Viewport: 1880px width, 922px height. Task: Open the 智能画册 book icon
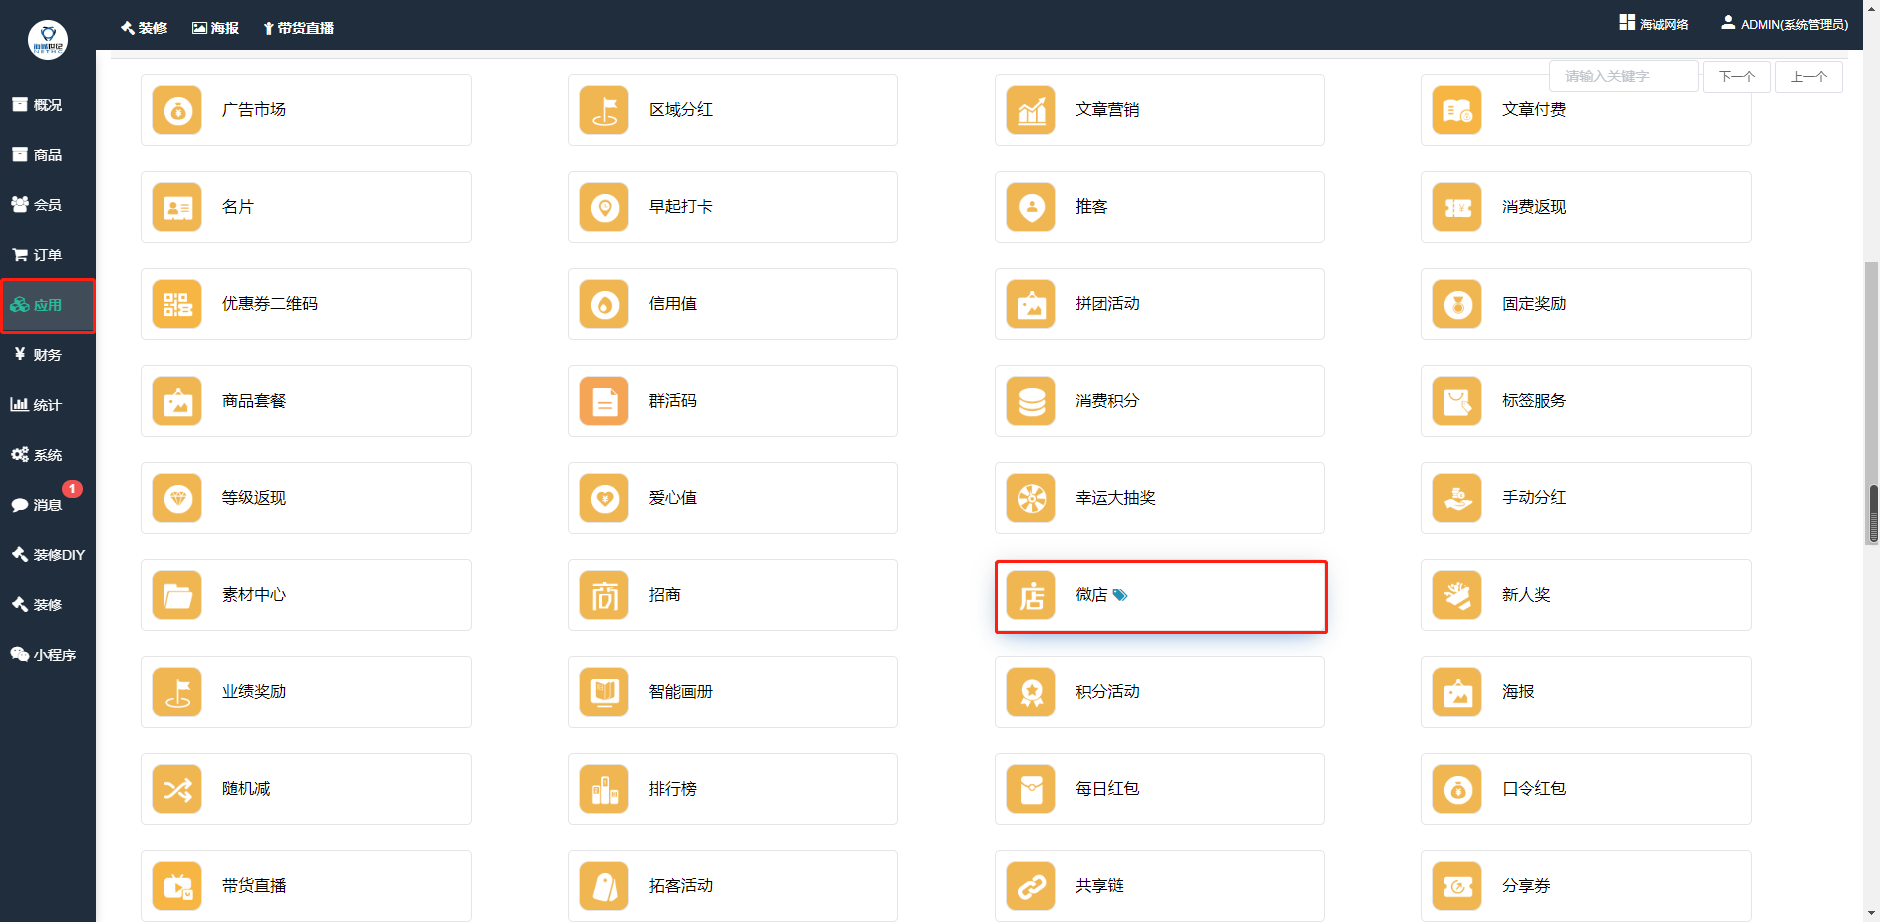point(604,692)
